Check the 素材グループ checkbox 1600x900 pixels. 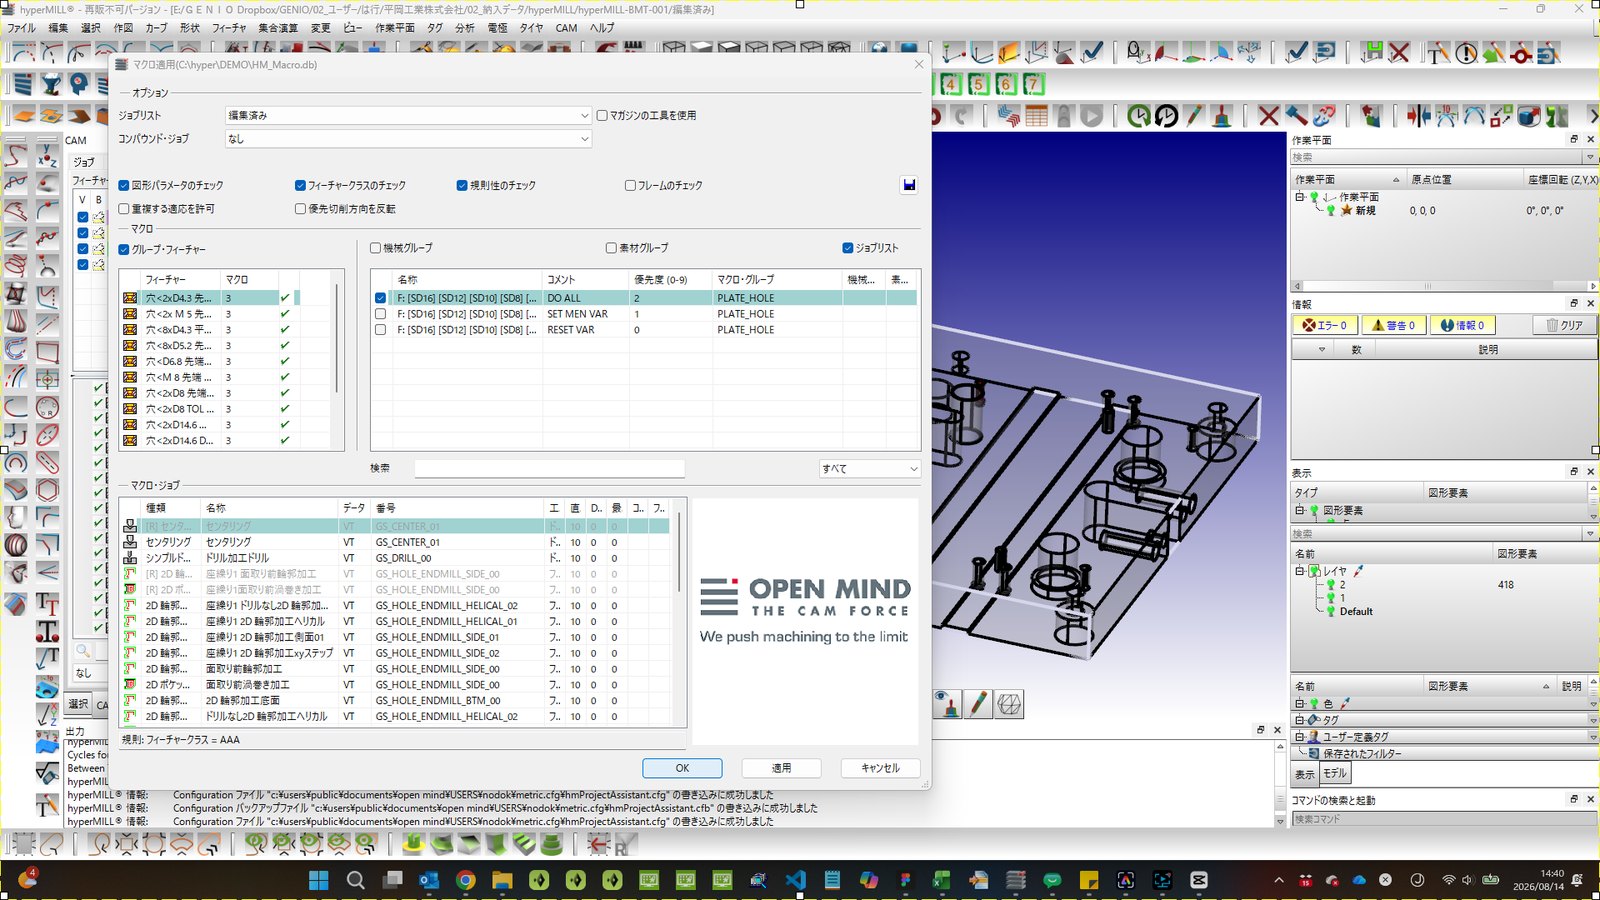tap(611, 248)
